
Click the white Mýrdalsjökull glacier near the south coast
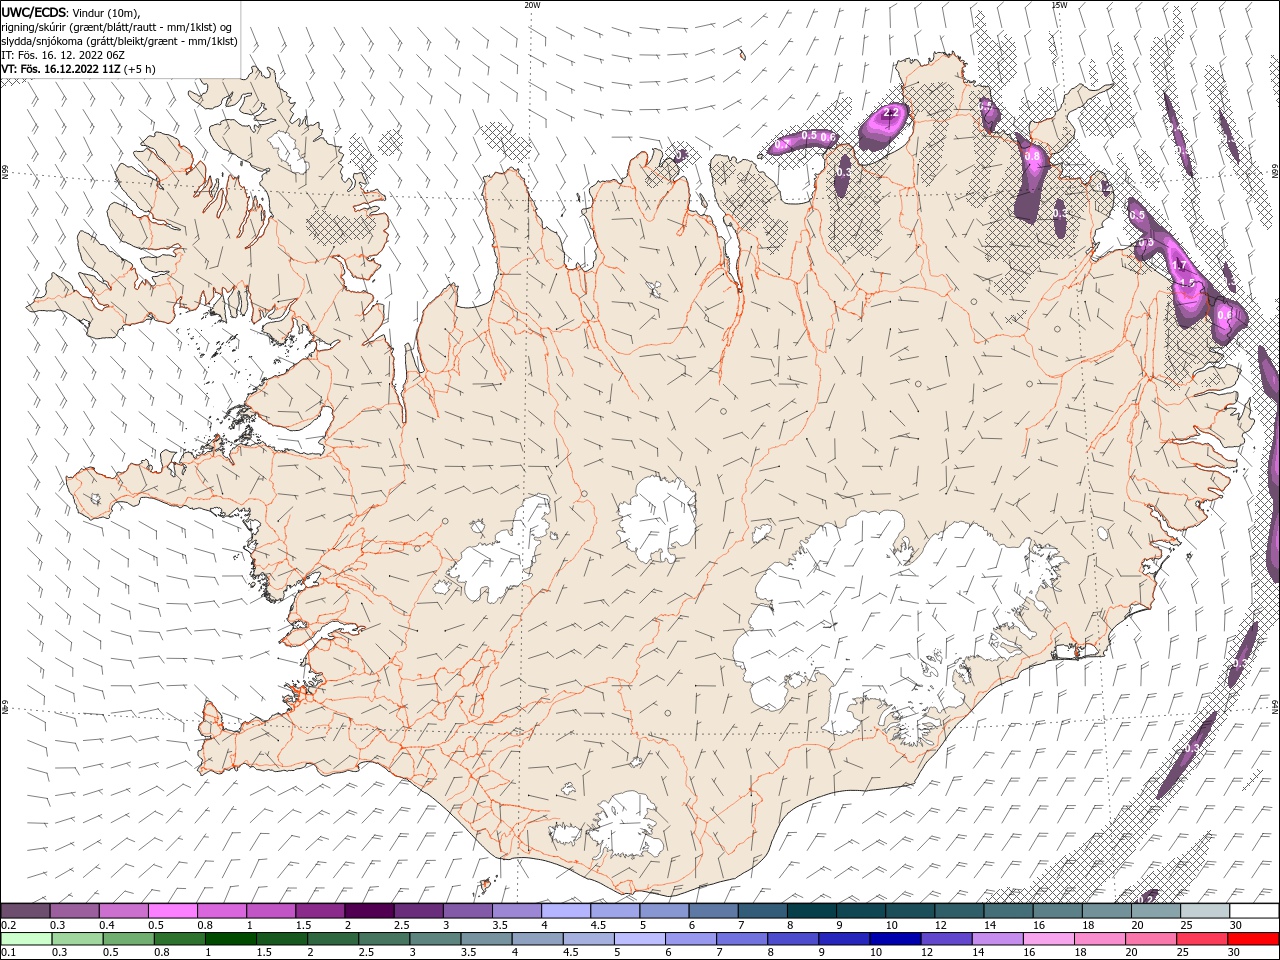tap(625, 825)
